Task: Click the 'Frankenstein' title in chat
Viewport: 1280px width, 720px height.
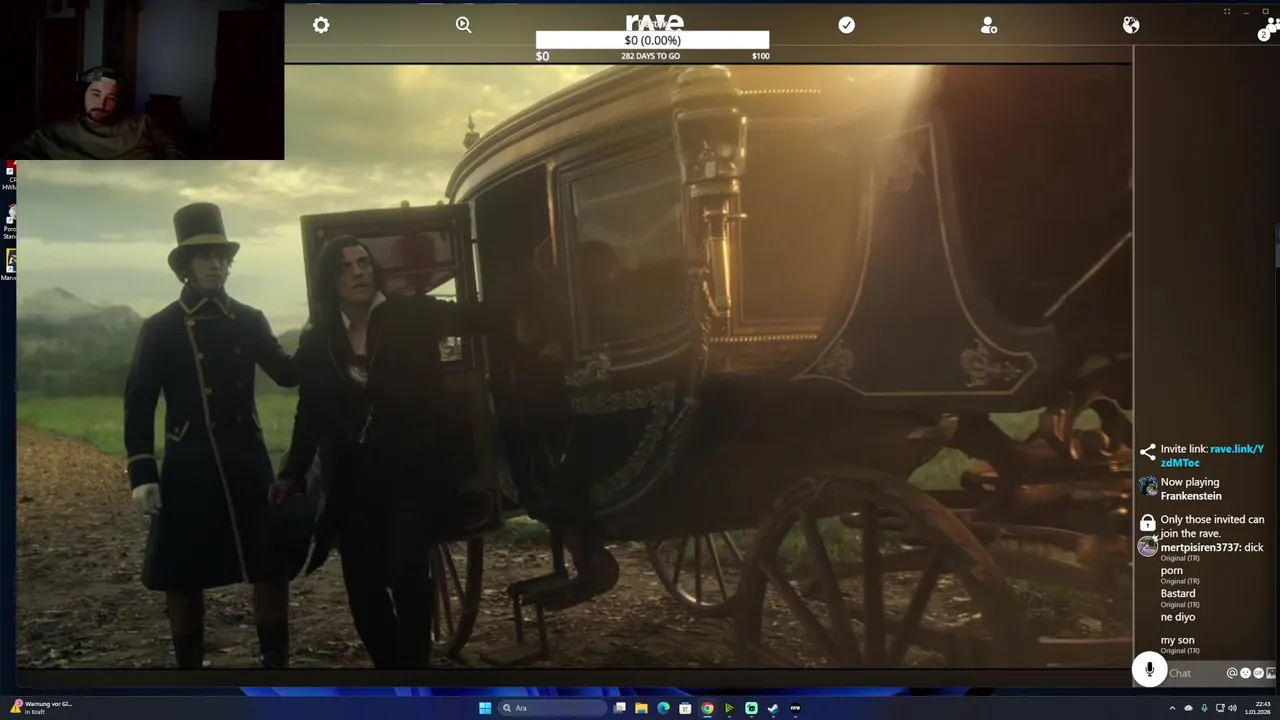Action: pyautogui.click(x=1191, y=496)
